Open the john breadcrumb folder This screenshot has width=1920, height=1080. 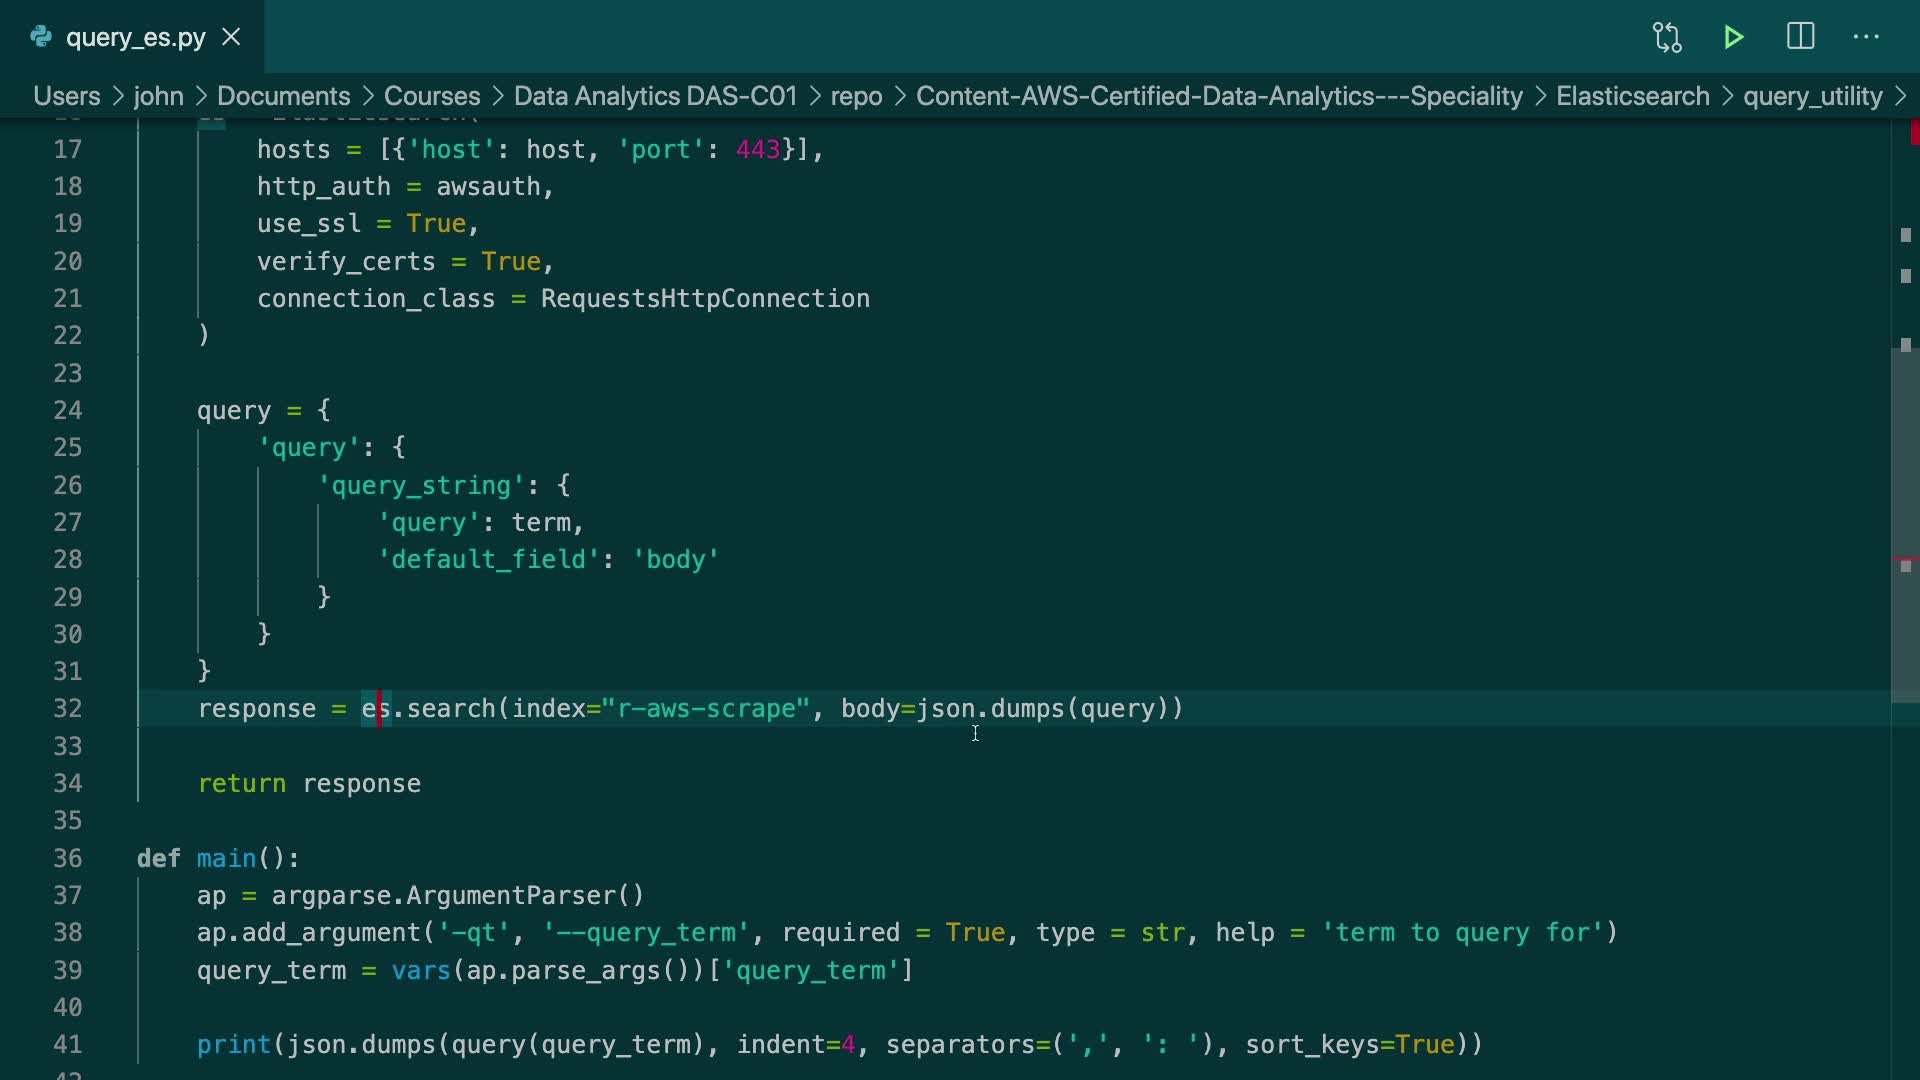point(158,96)
